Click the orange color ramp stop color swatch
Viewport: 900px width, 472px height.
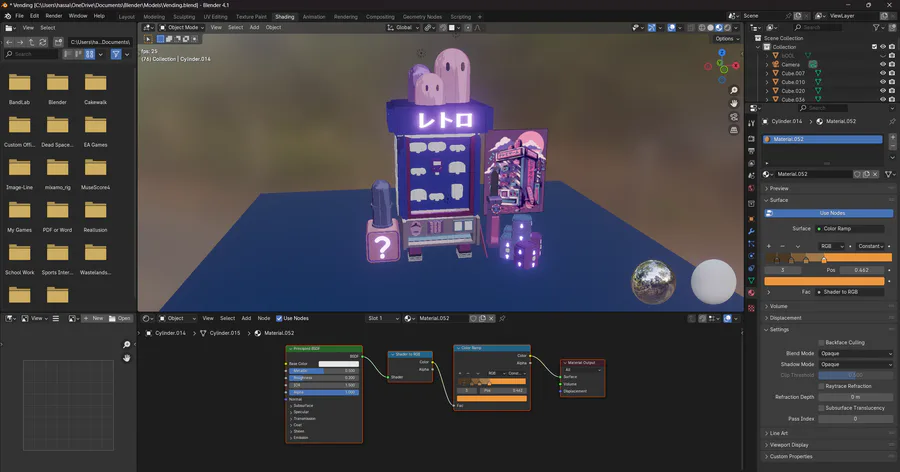point(824,281)
